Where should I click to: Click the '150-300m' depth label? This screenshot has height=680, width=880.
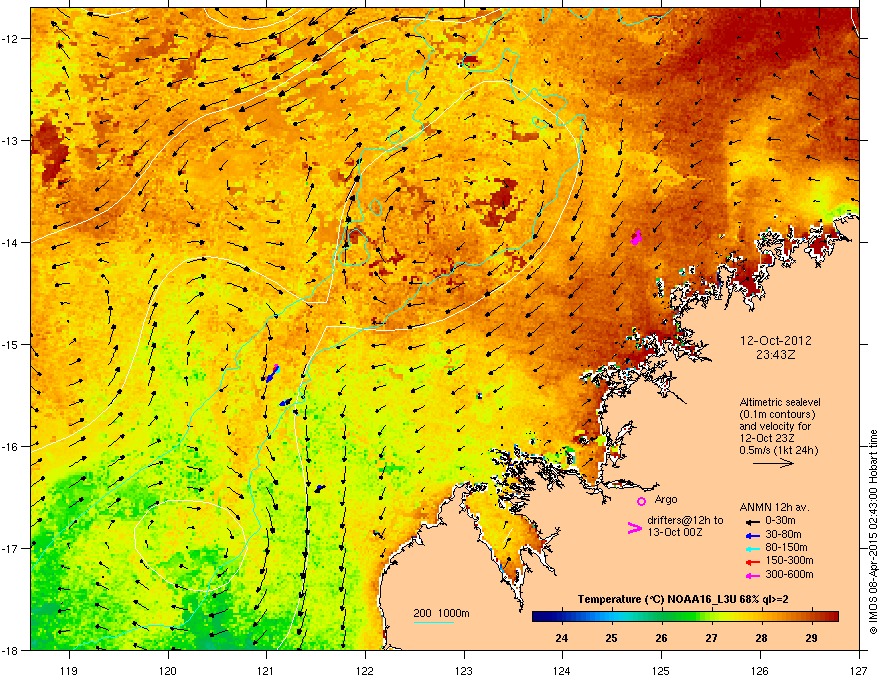[789, 560]
